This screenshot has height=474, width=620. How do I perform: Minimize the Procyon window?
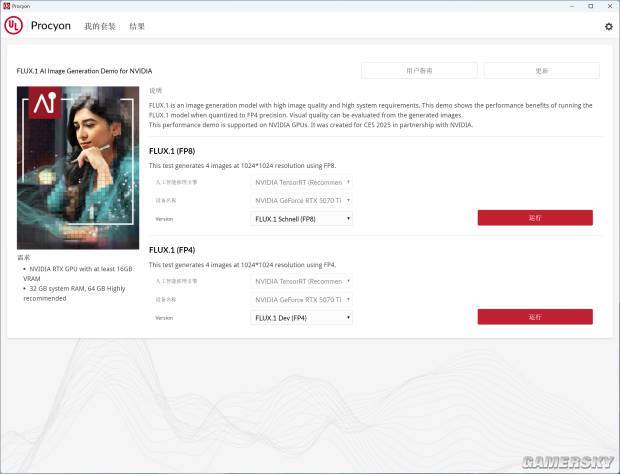572,6
